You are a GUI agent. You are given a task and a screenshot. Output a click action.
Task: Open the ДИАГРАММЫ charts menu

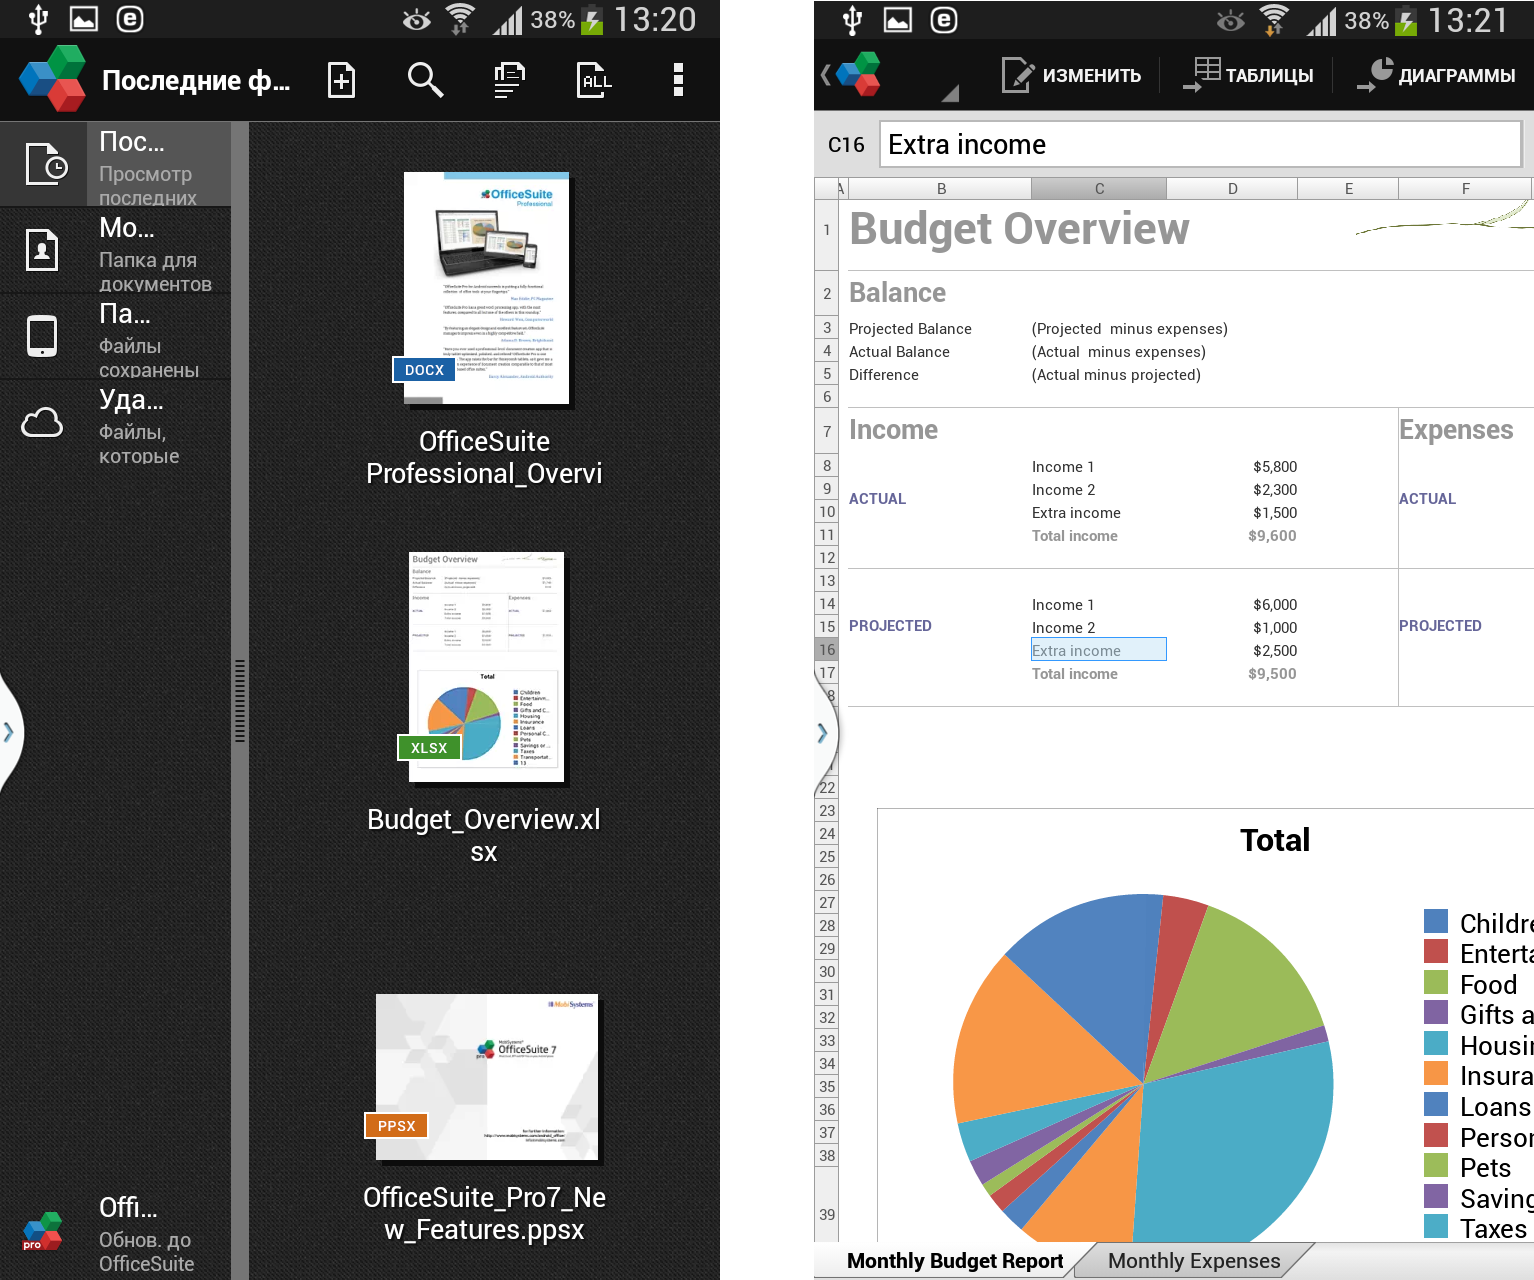coord(1436,75)
